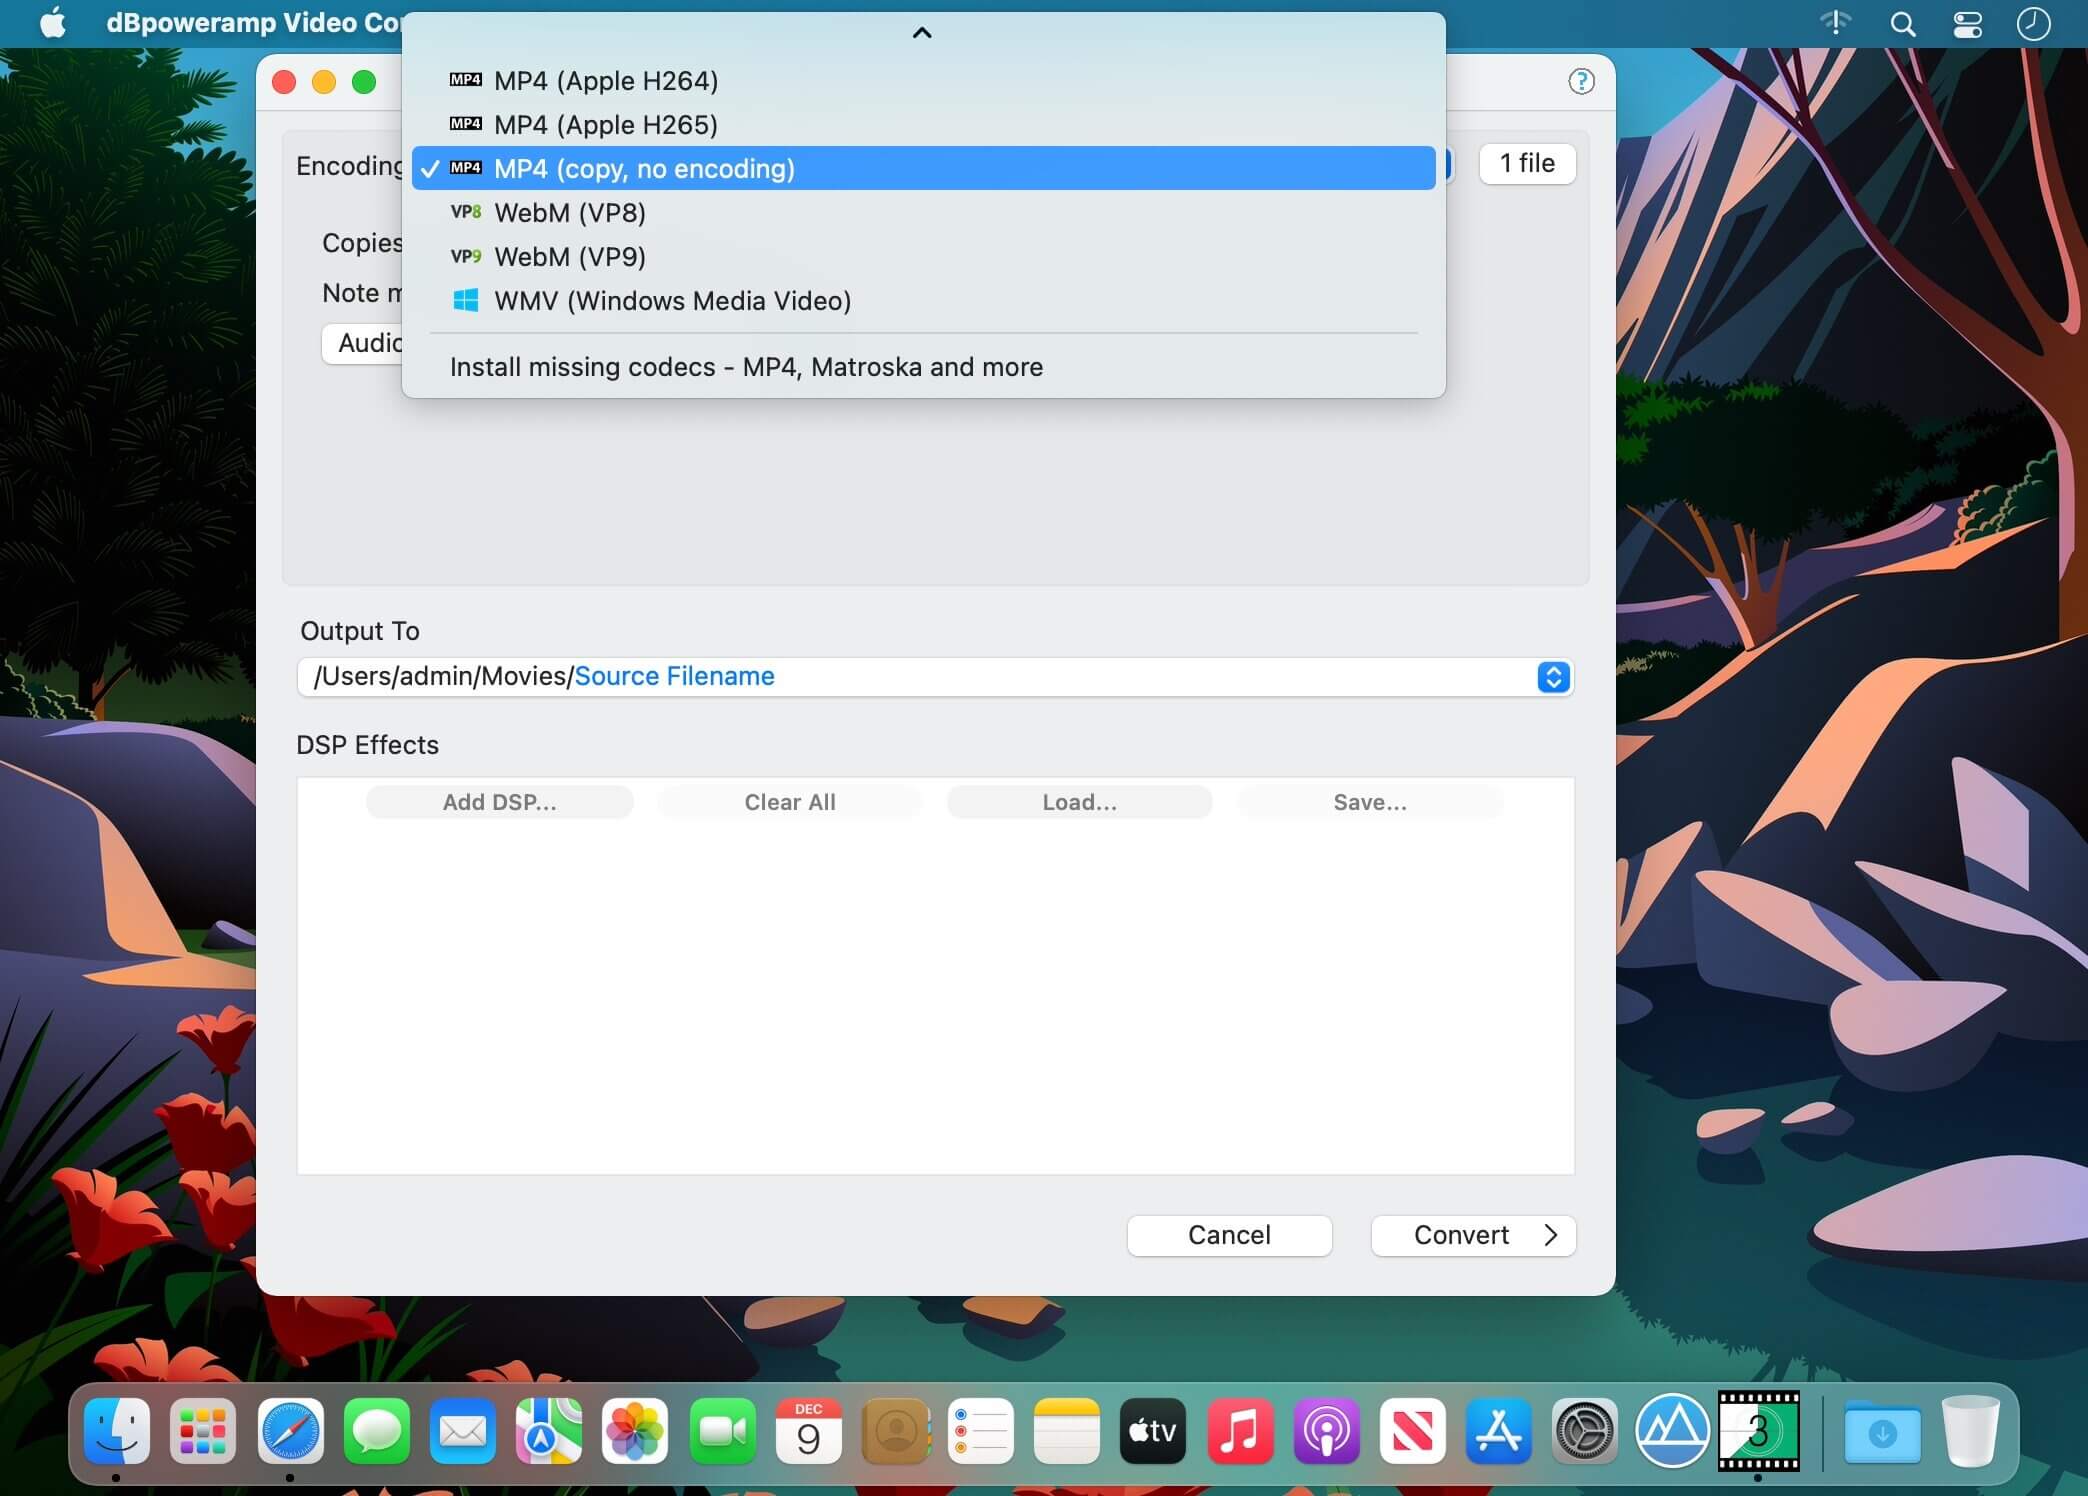Viewport: 2088px width, 1496px height.
Task: Click the Cancel button
Action: pyautogui.click(x=1229, y=1235)
